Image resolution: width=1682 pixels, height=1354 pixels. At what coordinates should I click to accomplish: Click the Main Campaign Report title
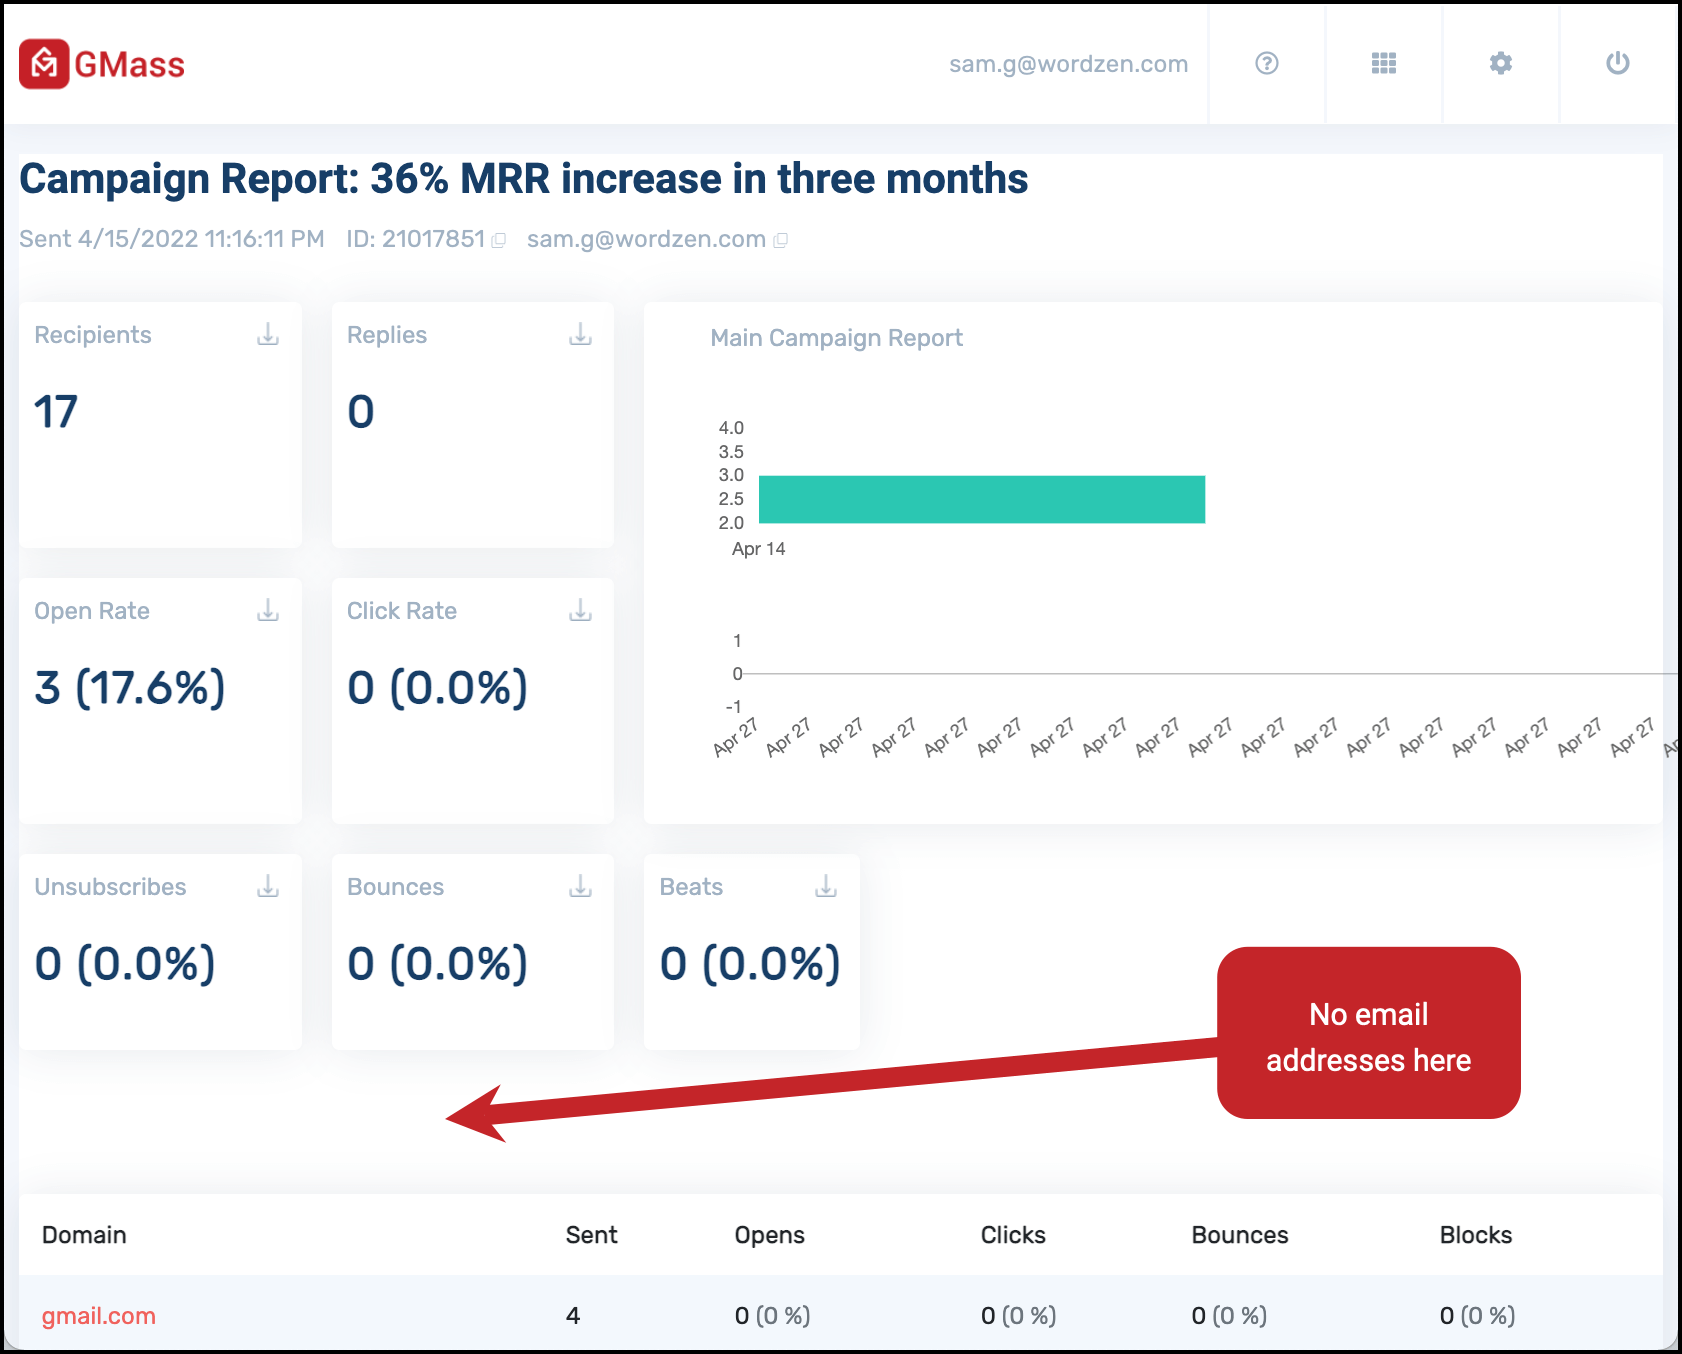(x=836, y=338)
